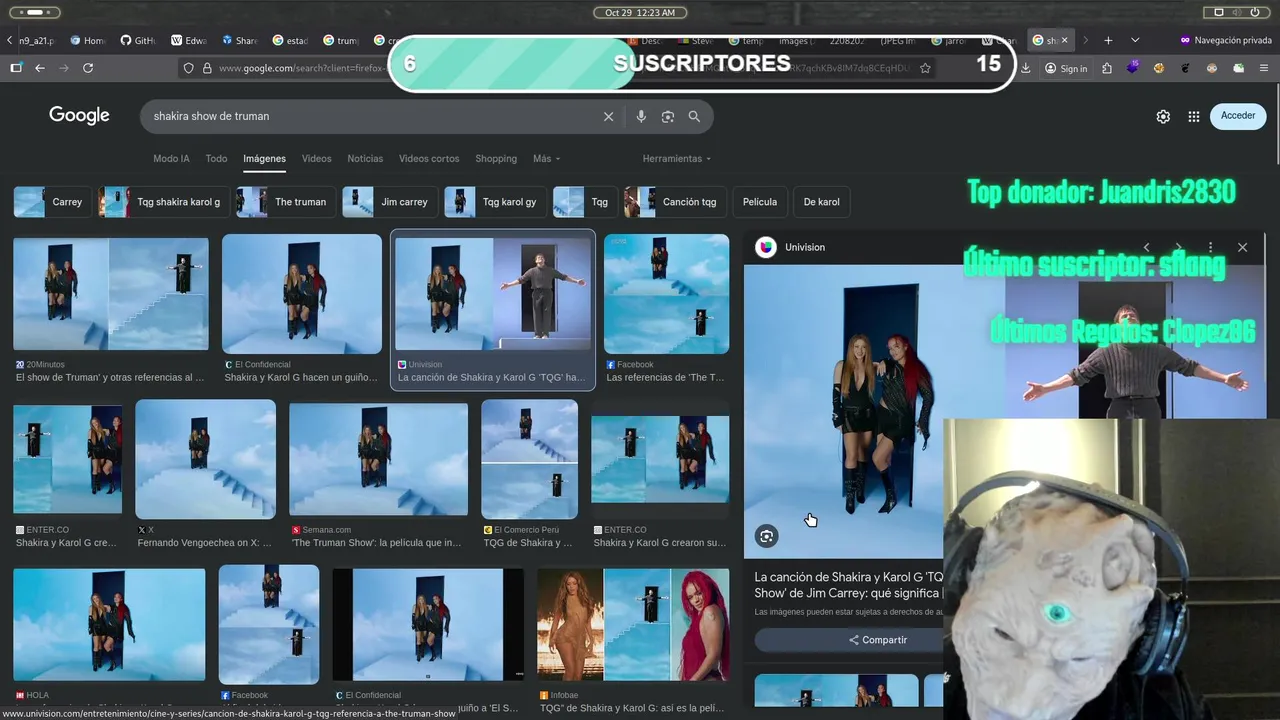
Task: Open the Firefox hamburger application menu
Action: tap(1264, 68)
